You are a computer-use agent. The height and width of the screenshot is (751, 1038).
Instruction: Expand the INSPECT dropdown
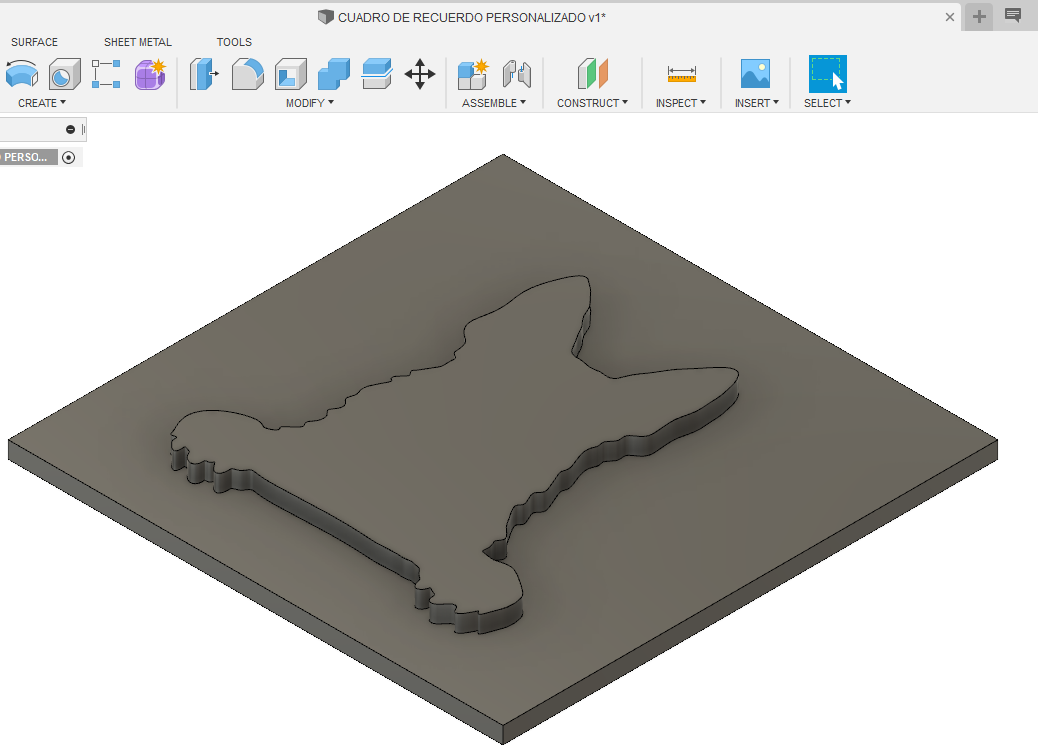pyautogui.click(x=681, y=103)
